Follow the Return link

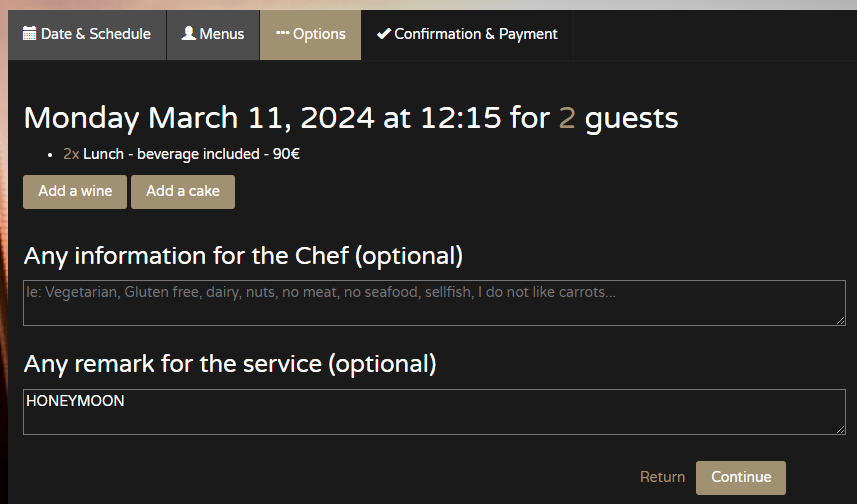click(662, 477)
